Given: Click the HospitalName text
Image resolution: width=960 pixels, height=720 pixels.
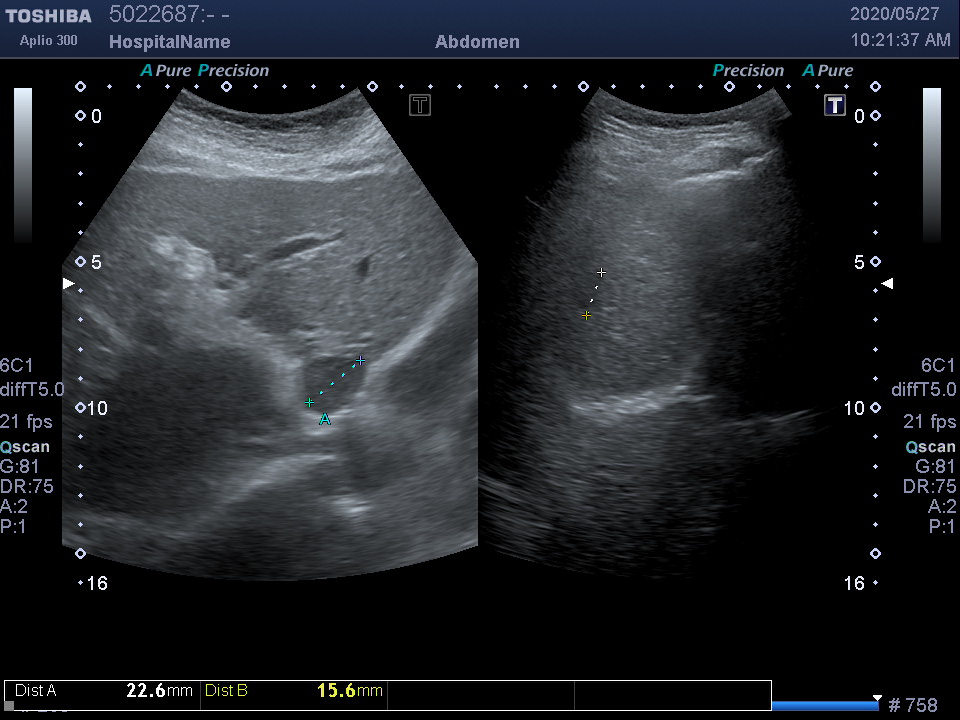Looking at the screenshot, I should point(169,42).
